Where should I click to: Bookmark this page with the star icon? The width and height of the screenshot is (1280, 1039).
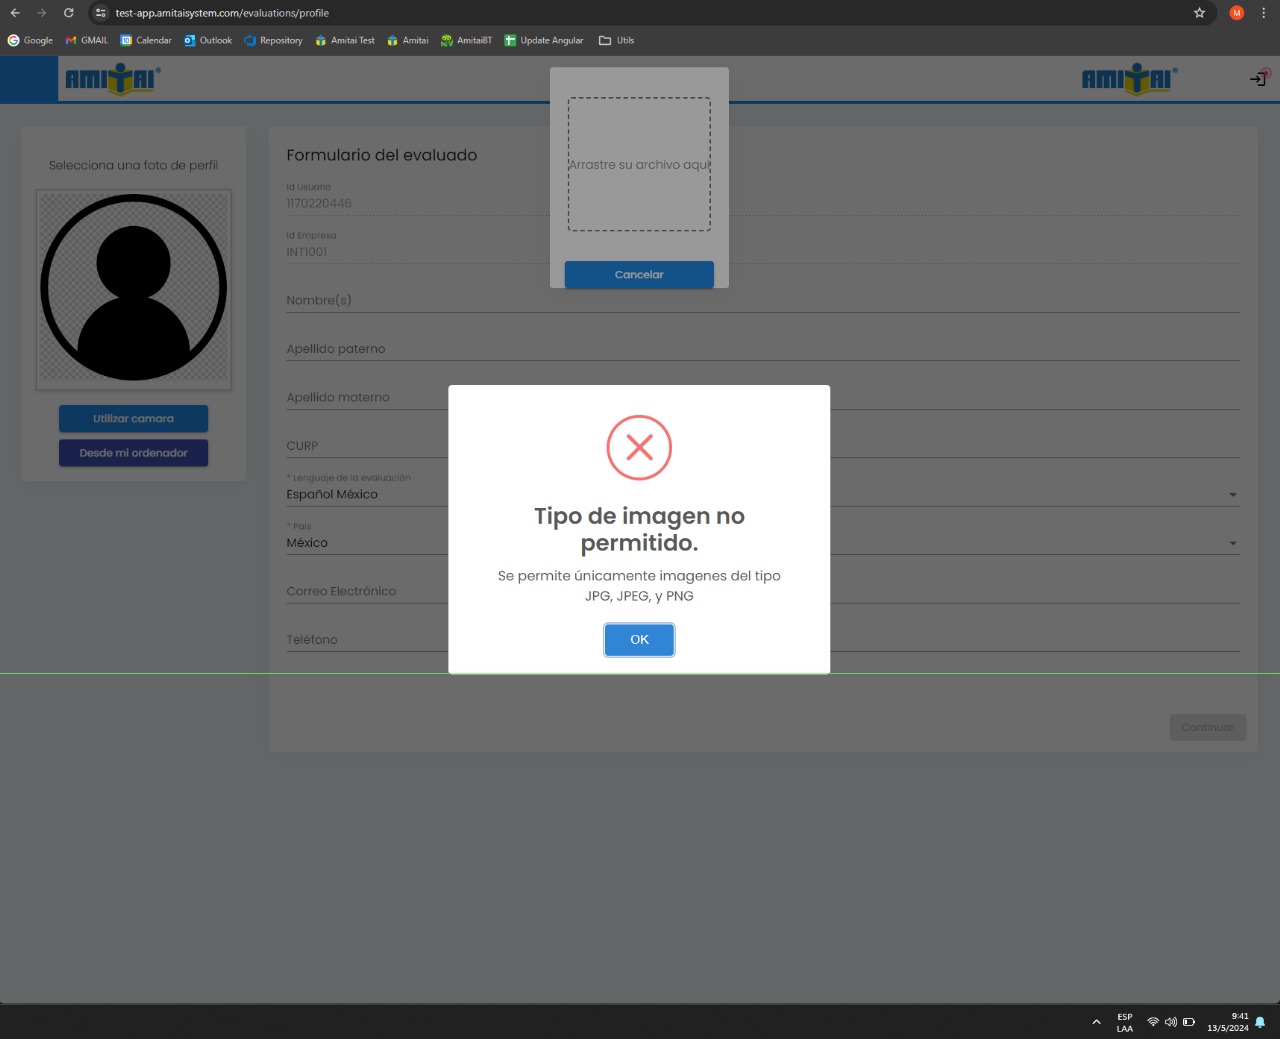[x=1199, y=13]
